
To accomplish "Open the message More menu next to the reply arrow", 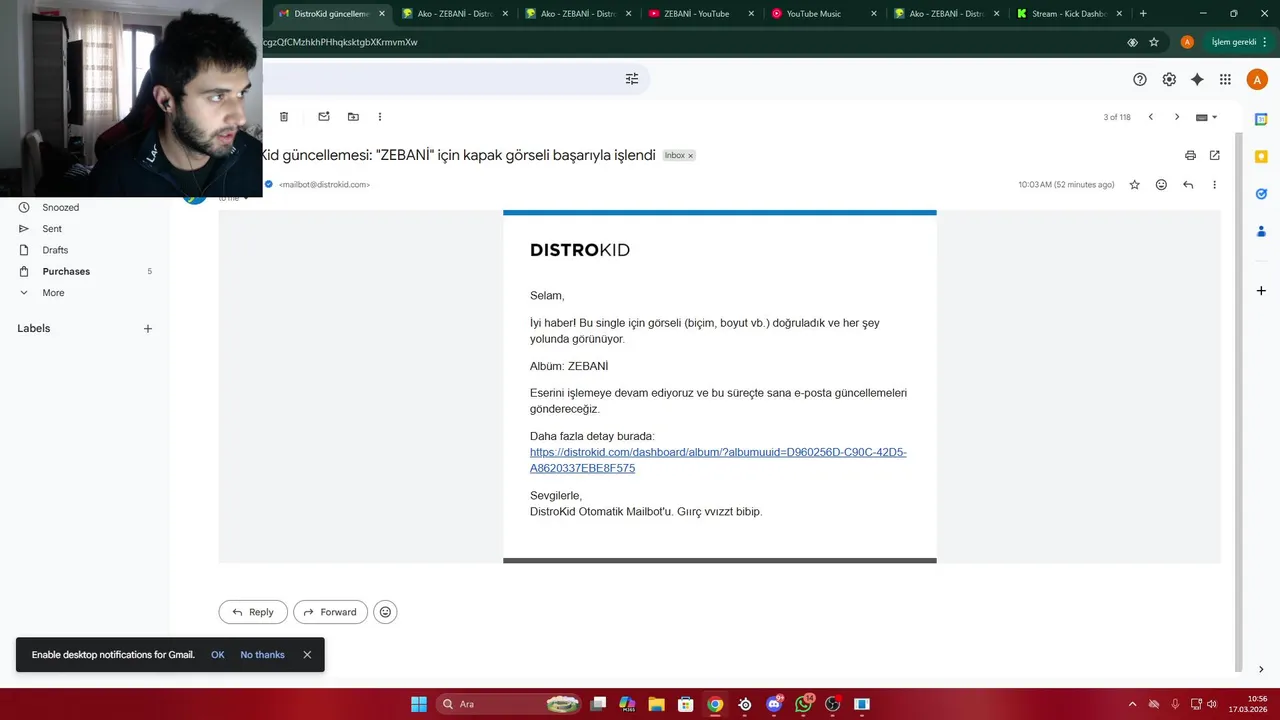I will coord(1215,185).
